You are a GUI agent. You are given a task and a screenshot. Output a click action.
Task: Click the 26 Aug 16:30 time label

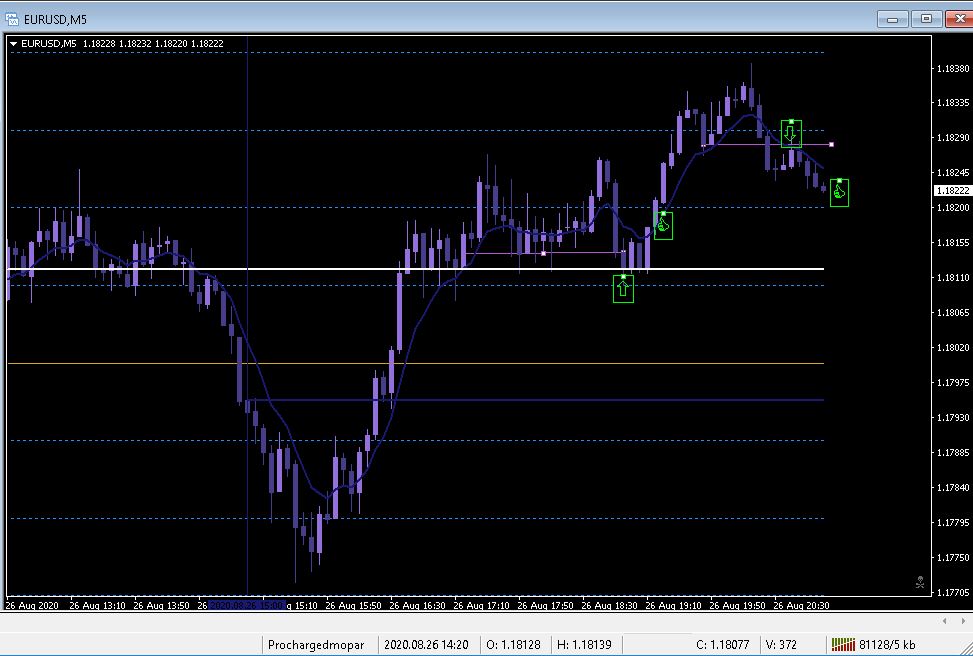(x=417, y=604)
